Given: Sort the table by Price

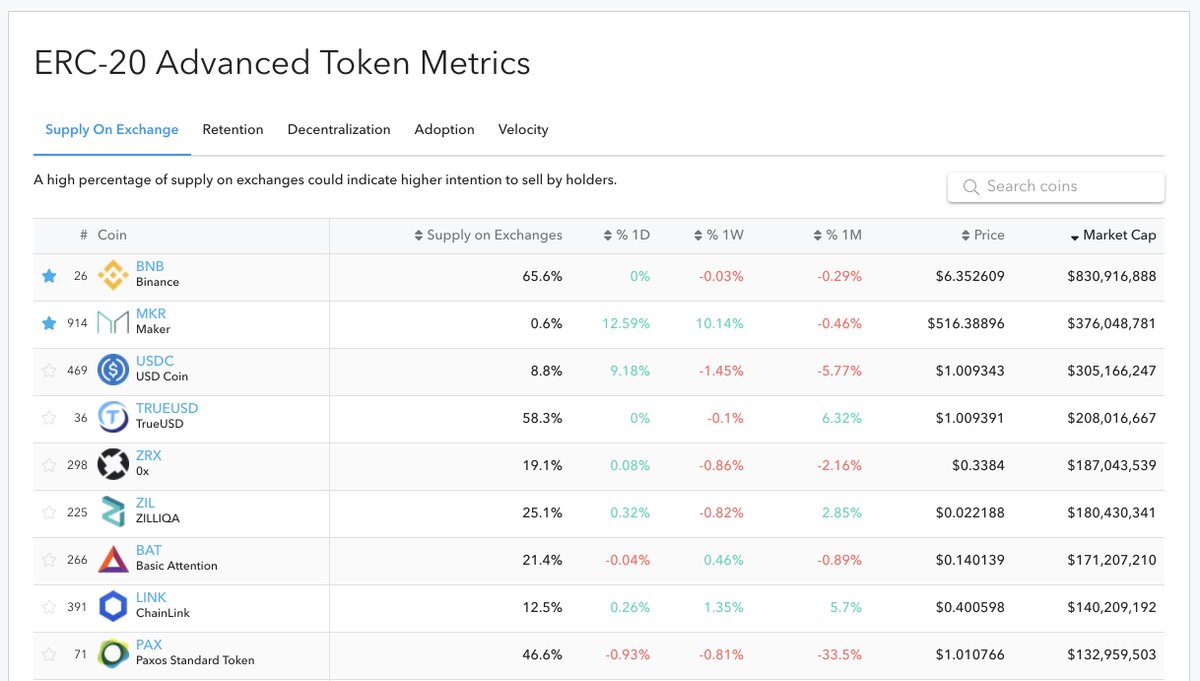Looking at the screenshot, I should click(984, 235).
